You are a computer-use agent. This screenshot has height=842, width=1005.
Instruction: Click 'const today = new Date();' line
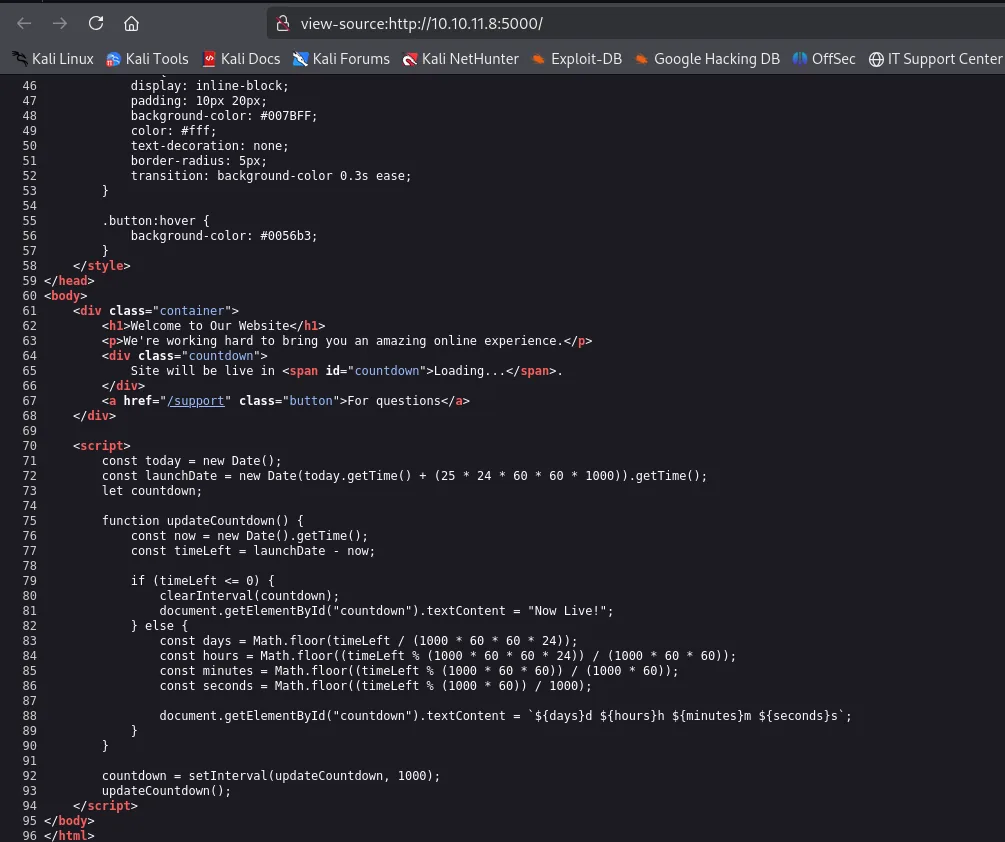[x=192, y=460]
